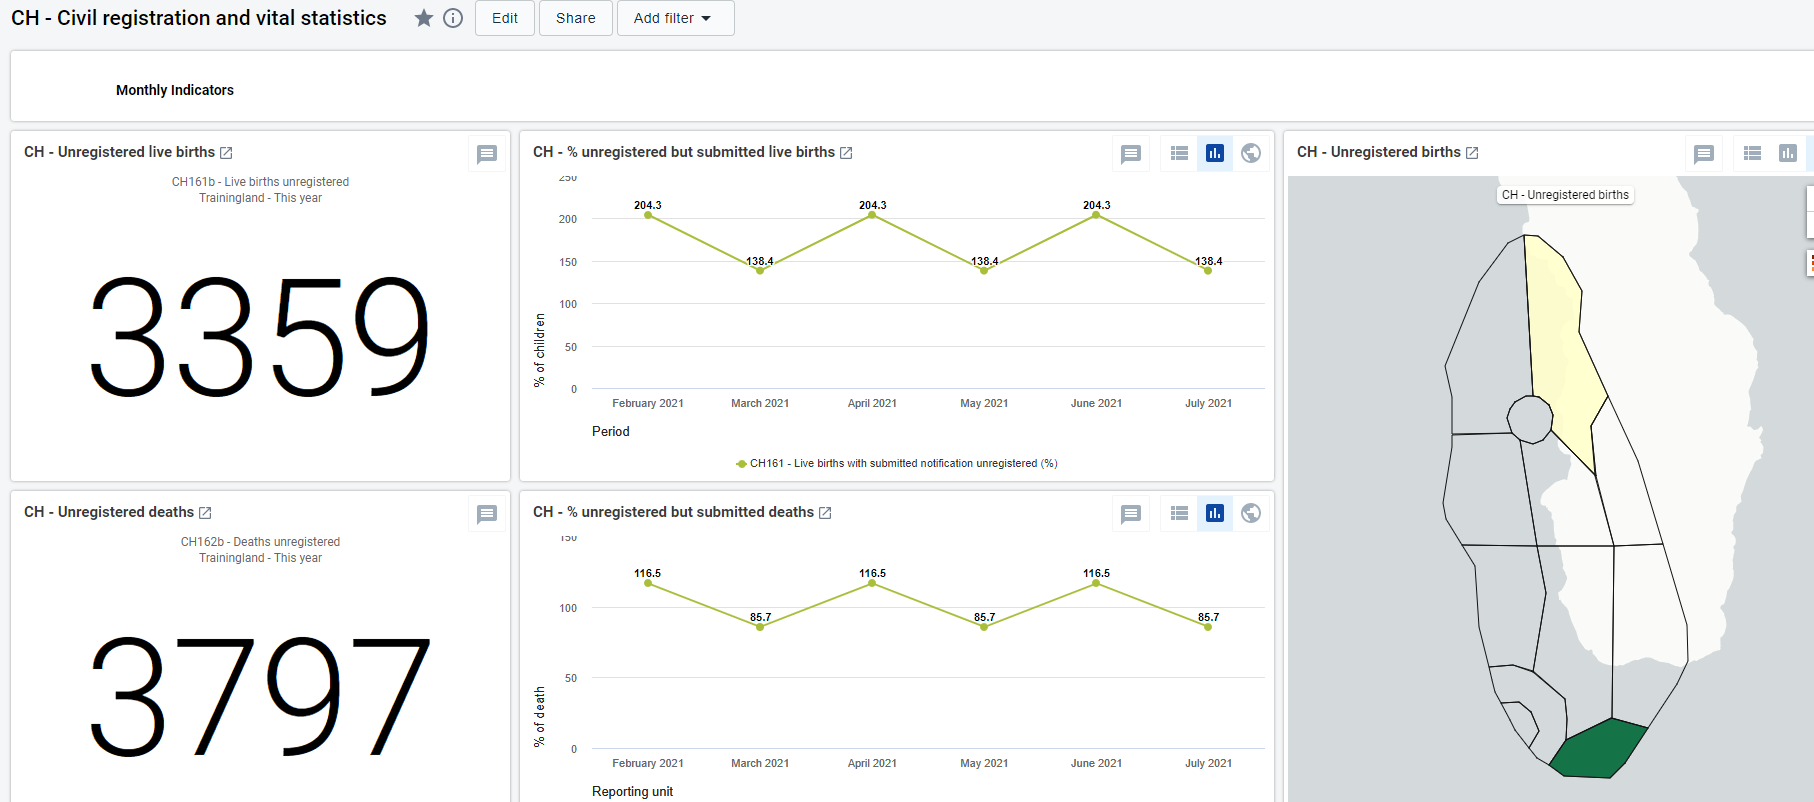Select chart view for submitted live births
The height and width of the screenshot is (802, 1814).
(1215, 153)
